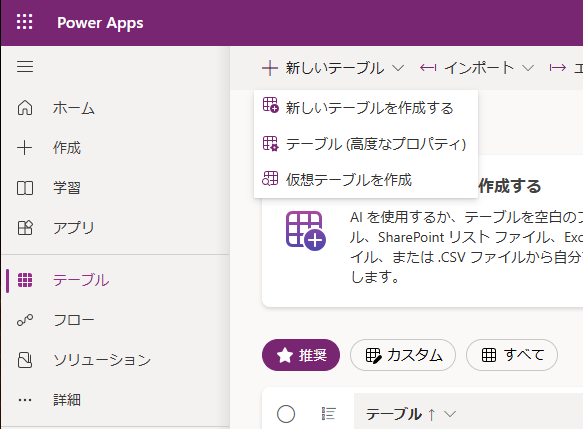This screenshot has width=583, height=429.
Task: Click the インポート toolbar button label
Action: tap(480, 68)
